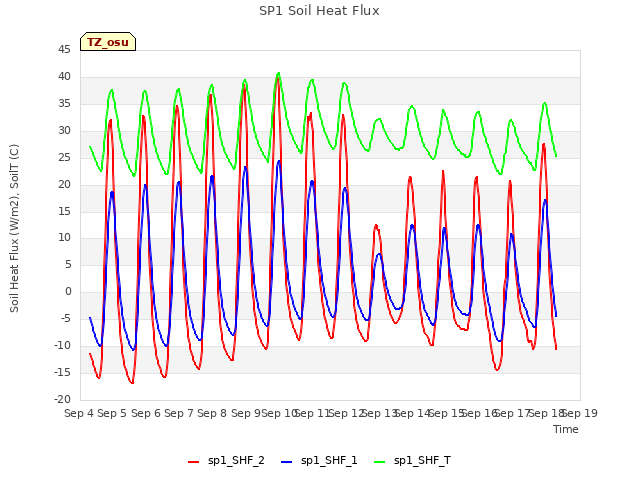Screen dimensions: 640x480
Task: Click the blue sp1_SHF_1 legend swatch
Action: click(x=287, y=462)
